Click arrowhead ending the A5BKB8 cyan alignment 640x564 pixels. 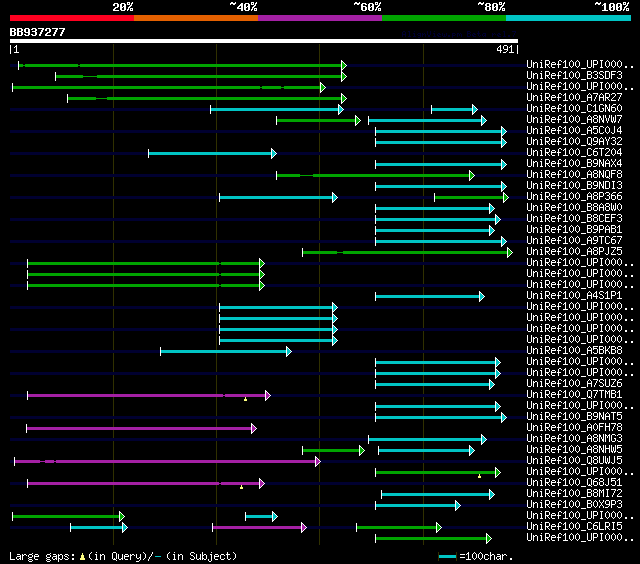pyautogui.click(x=289, y=351)
